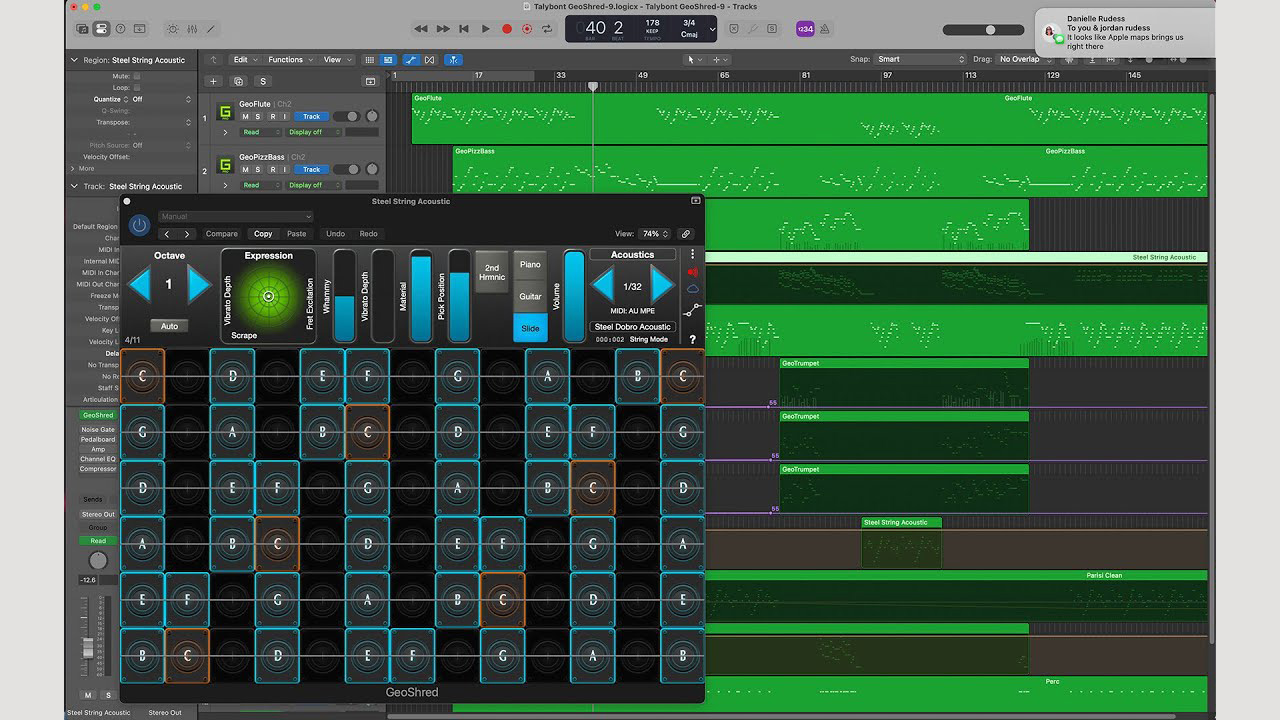
Task: Mute the GeoFlute track
Action: tap(246, 116)
